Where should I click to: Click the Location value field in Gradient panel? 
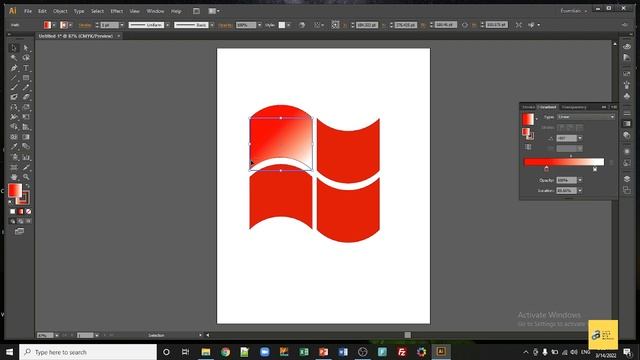pyautogui.click(x=567, y=191)
